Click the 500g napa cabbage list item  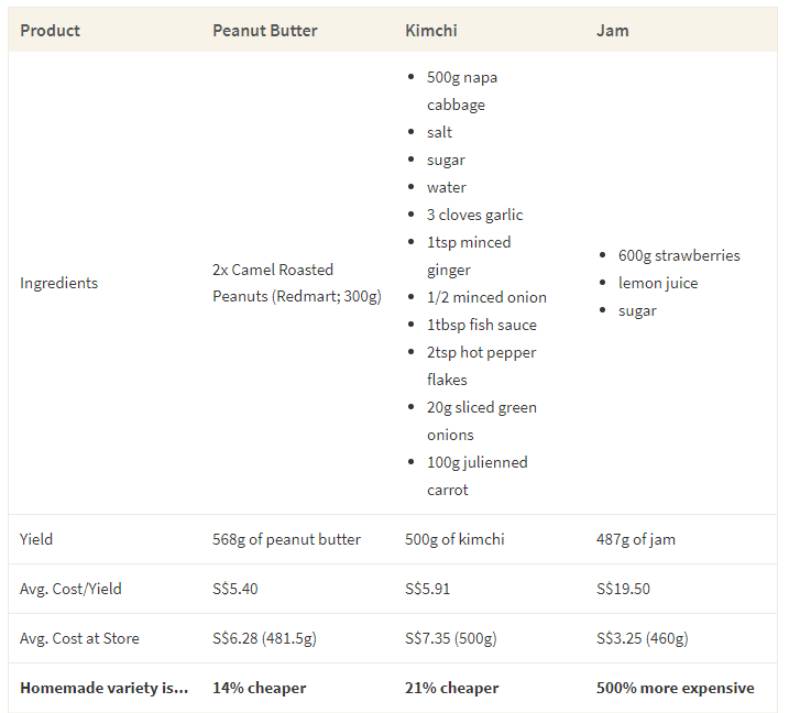coord(461,91)
